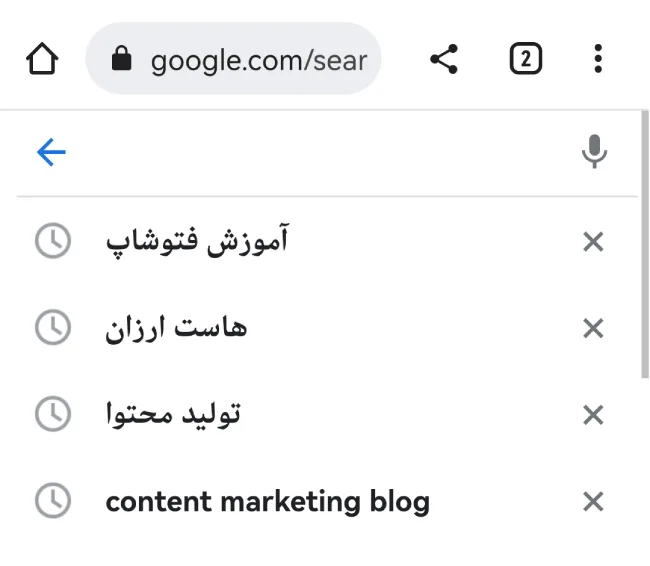This screenshot has height=566, width=650.
Task: Open the three-dot browser menu
Action: click(x=598, y=58)
